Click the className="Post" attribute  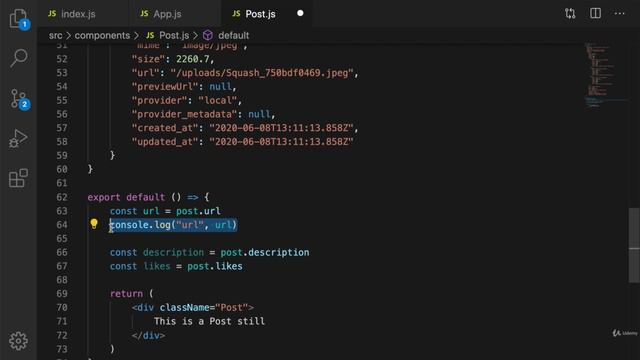click(204, 307)
